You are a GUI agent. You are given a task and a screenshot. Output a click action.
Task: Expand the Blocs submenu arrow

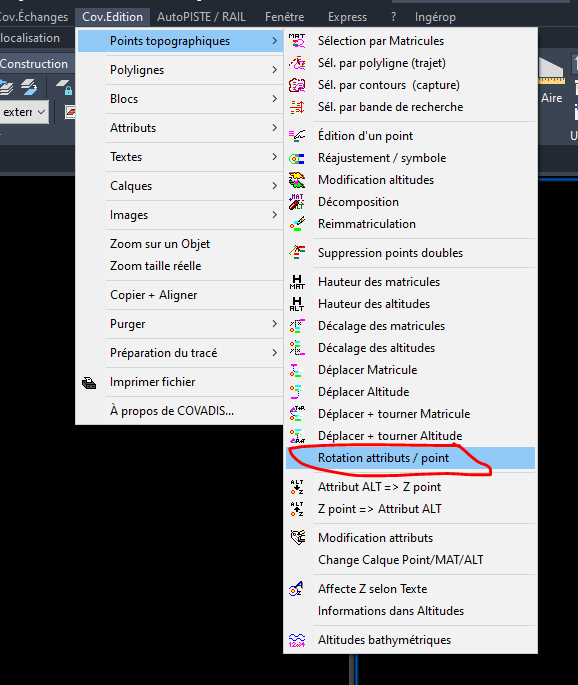274,99
